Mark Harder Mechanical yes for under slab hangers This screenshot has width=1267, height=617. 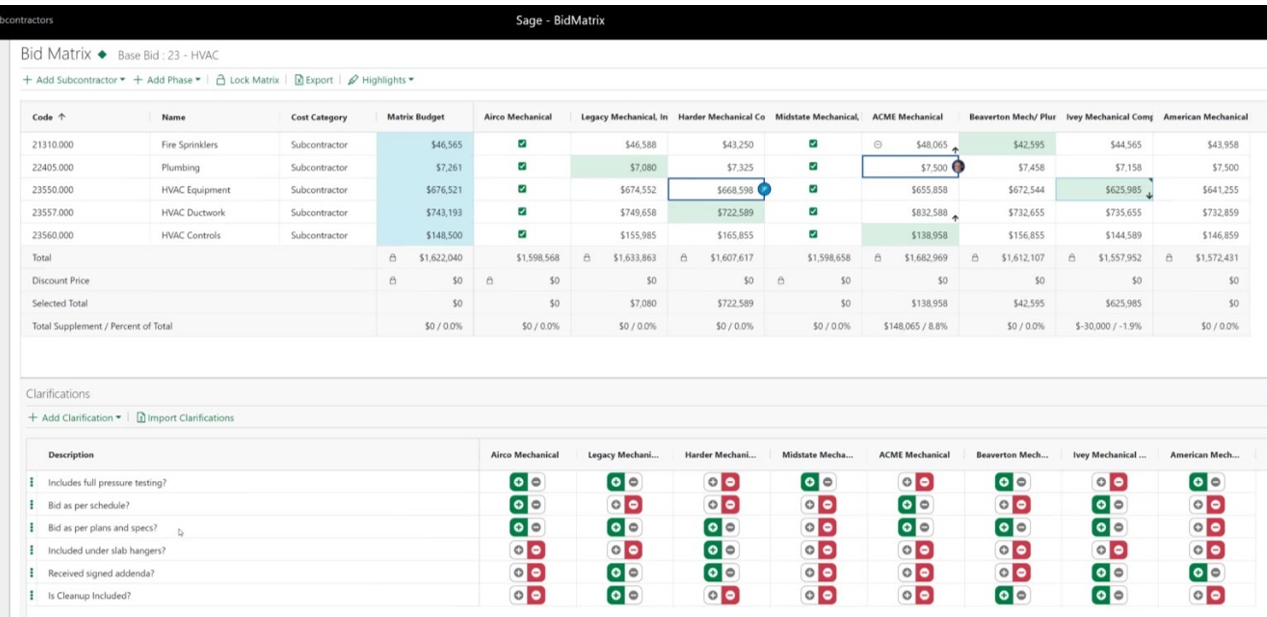point(712,550)
